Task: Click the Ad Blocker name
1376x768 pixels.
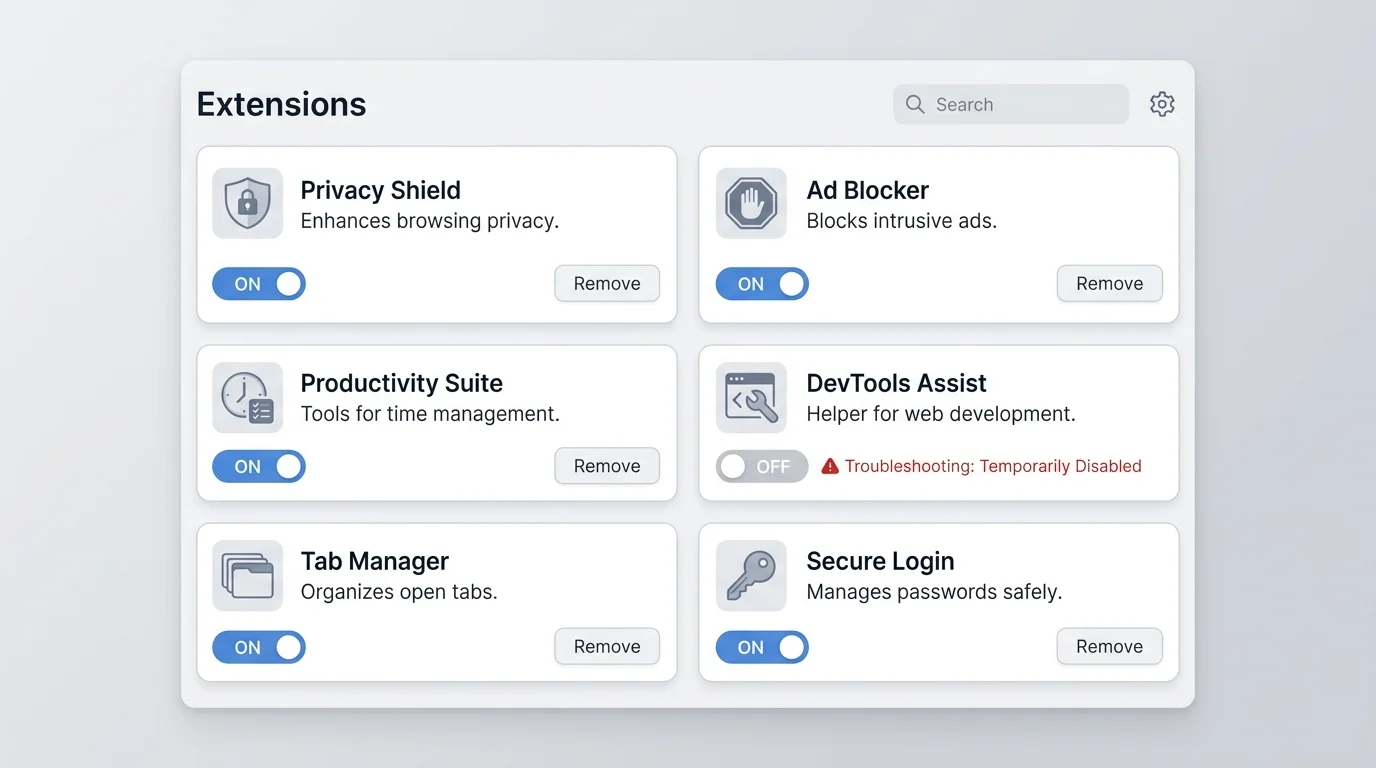Action: 868,190
